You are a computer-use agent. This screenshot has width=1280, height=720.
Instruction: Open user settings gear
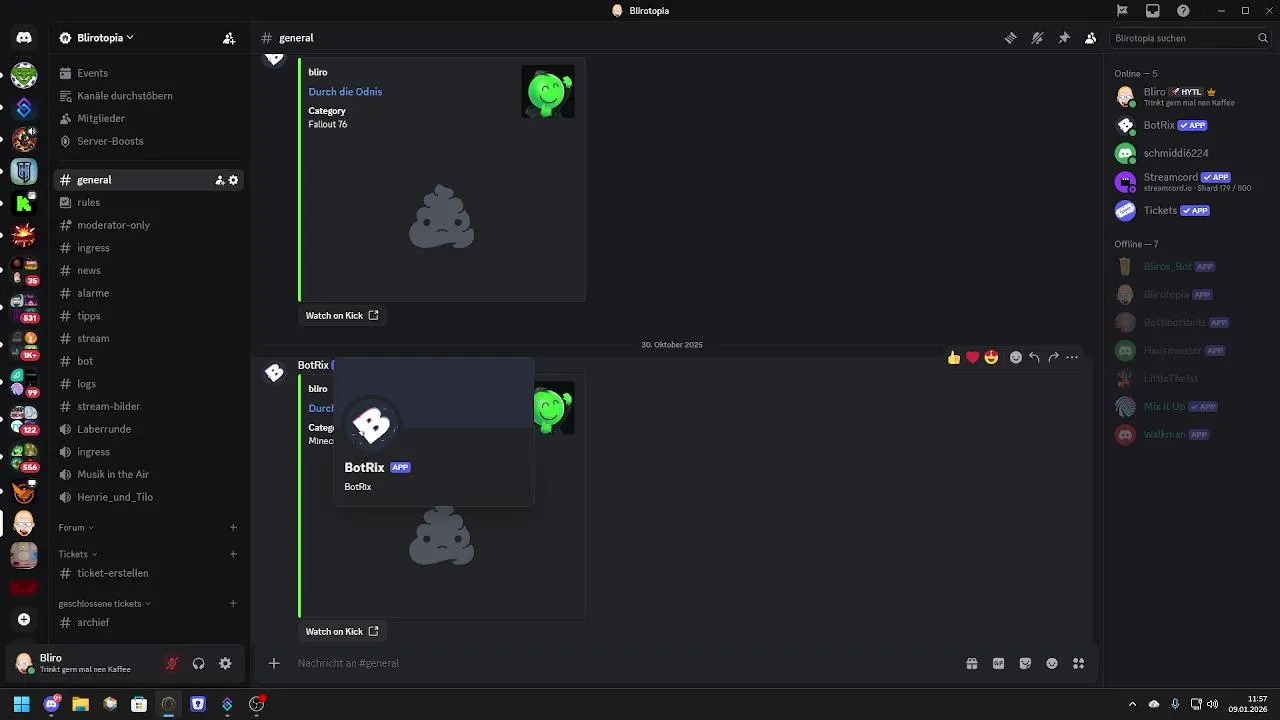point(225,663)
